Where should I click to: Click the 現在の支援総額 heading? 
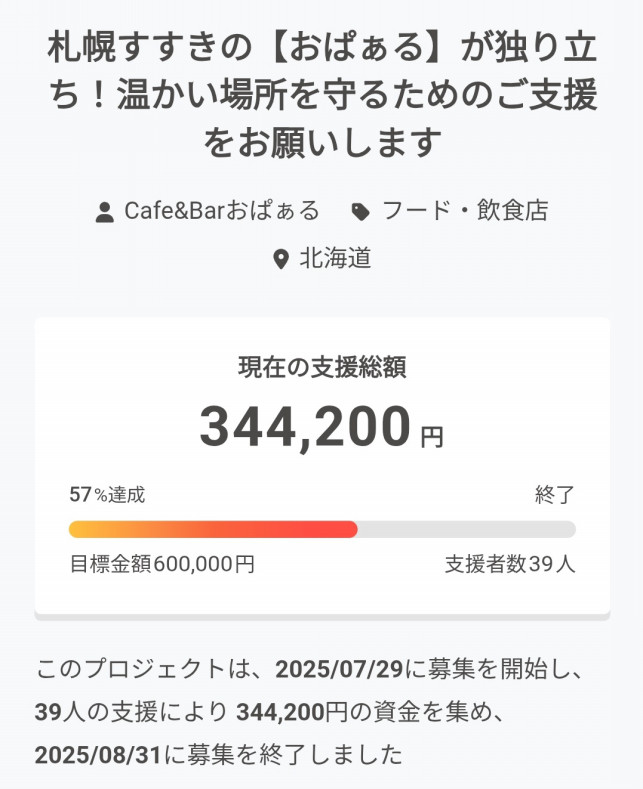pos(321,367)
